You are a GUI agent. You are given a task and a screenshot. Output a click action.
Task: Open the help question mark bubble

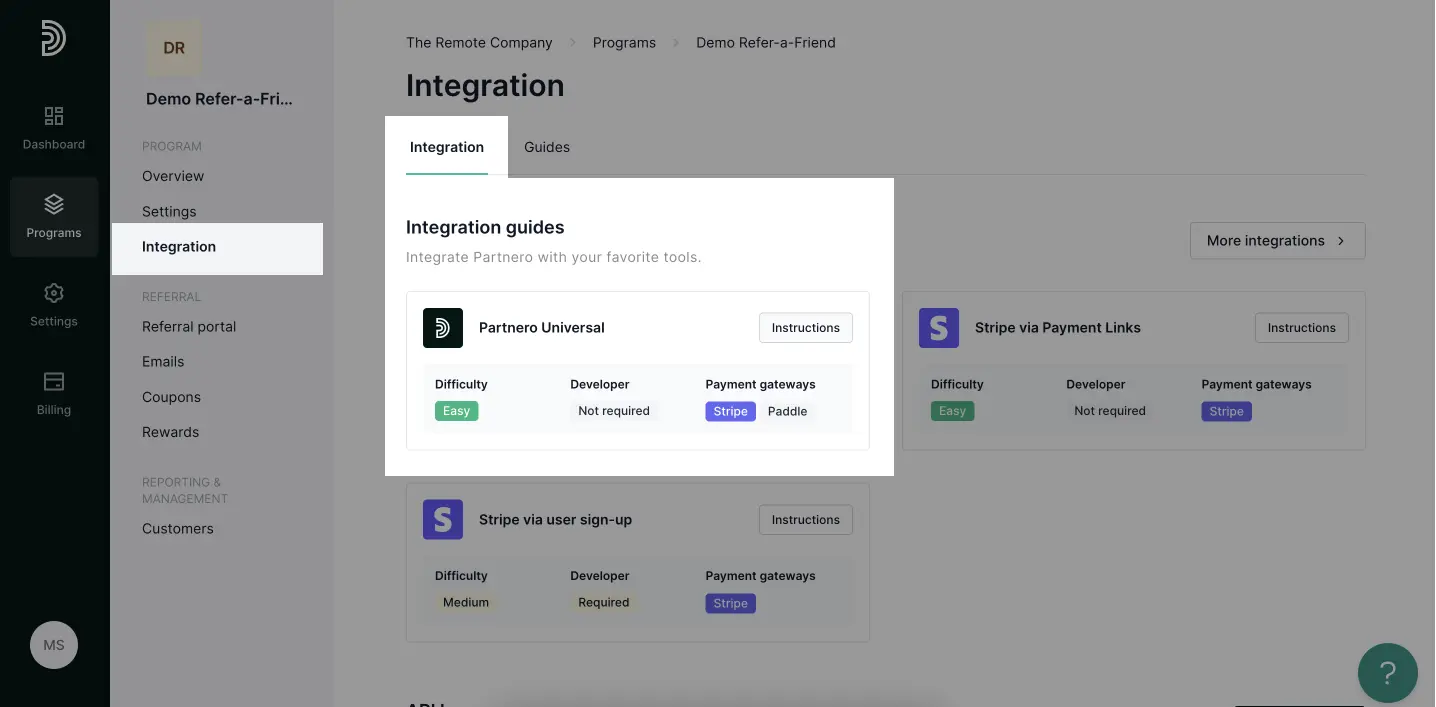(1387, 673)
